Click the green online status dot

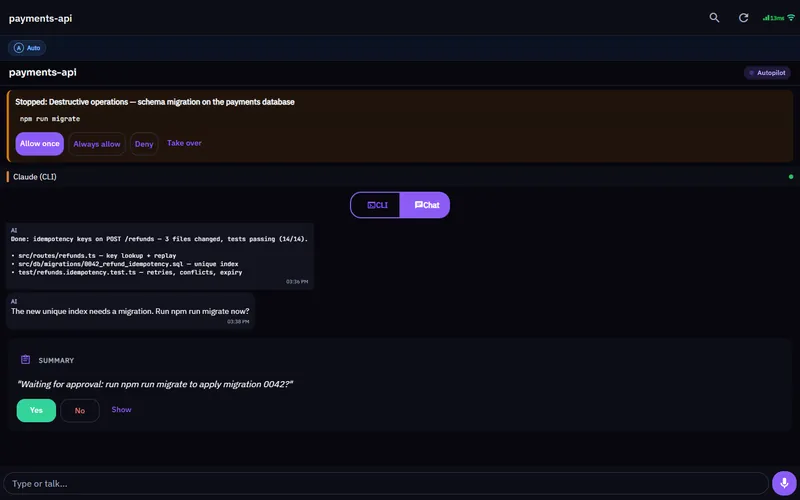coord(791,177)
